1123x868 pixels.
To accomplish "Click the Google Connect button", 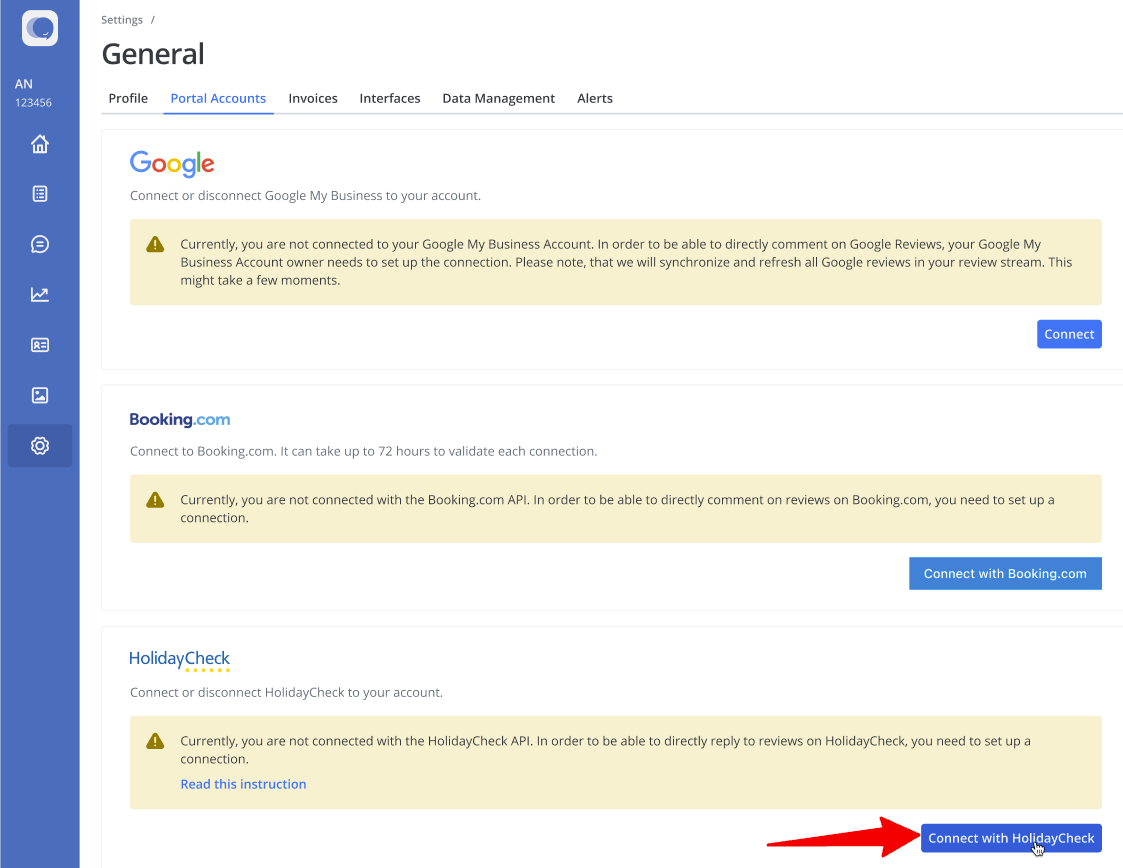I will point(1069,334).
